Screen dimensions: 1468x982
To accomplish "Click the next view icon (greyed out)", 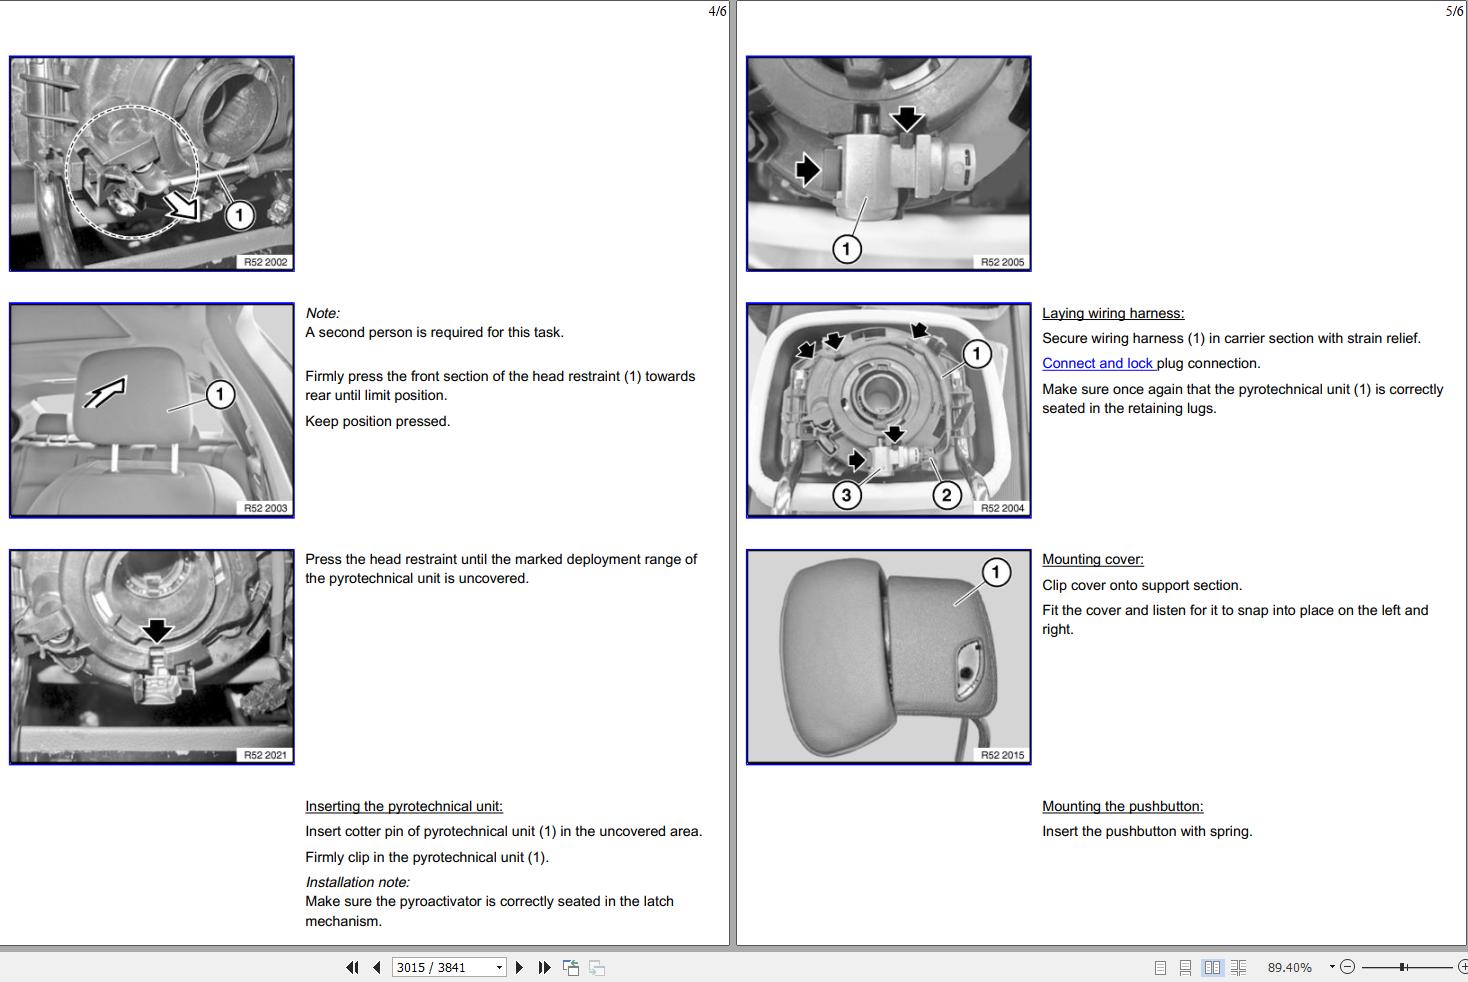I will (x=597, y=967).
